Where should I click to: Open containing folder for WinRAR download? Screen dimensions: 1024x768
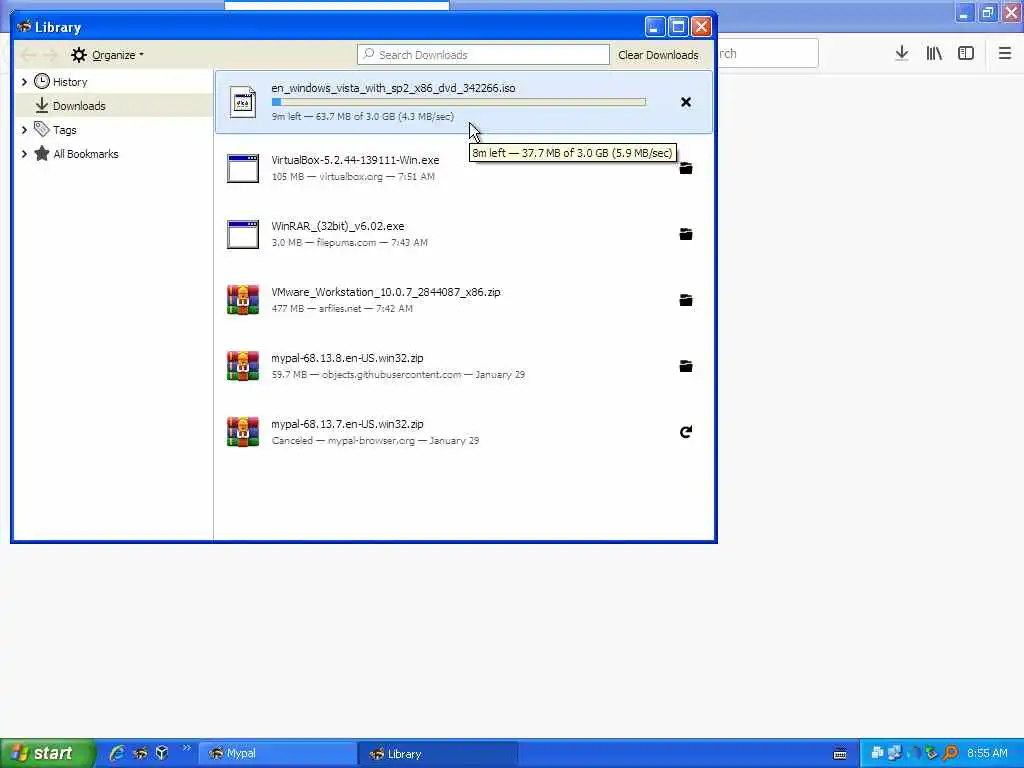(x=686, y=234)
